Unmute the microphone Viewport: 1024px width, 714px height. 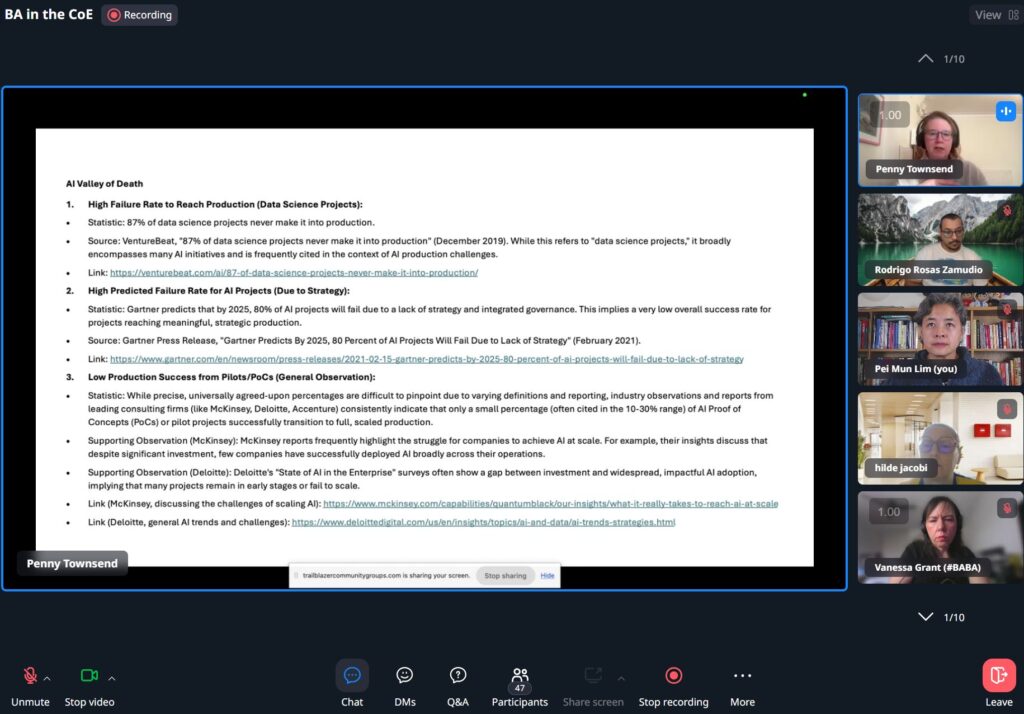click(30, 684)
